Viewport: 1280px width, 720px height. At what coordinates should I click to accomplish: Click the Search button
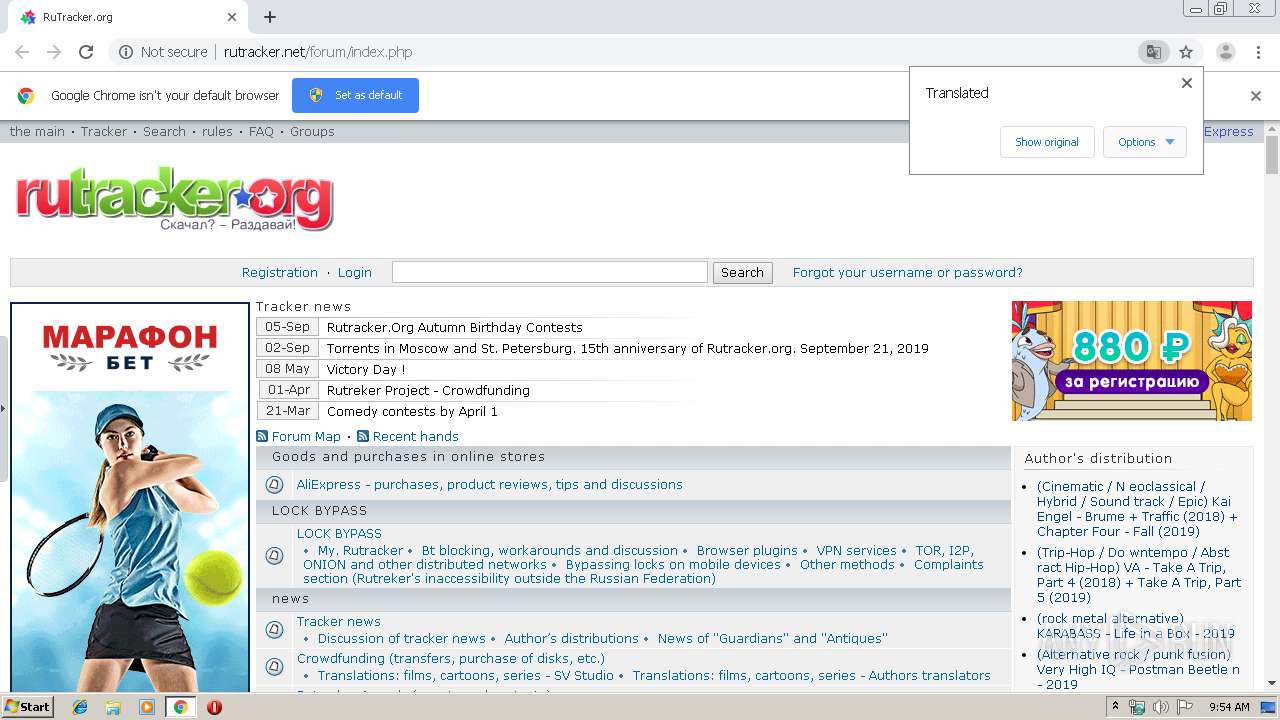pyautogui.click(x=742, y=272)
